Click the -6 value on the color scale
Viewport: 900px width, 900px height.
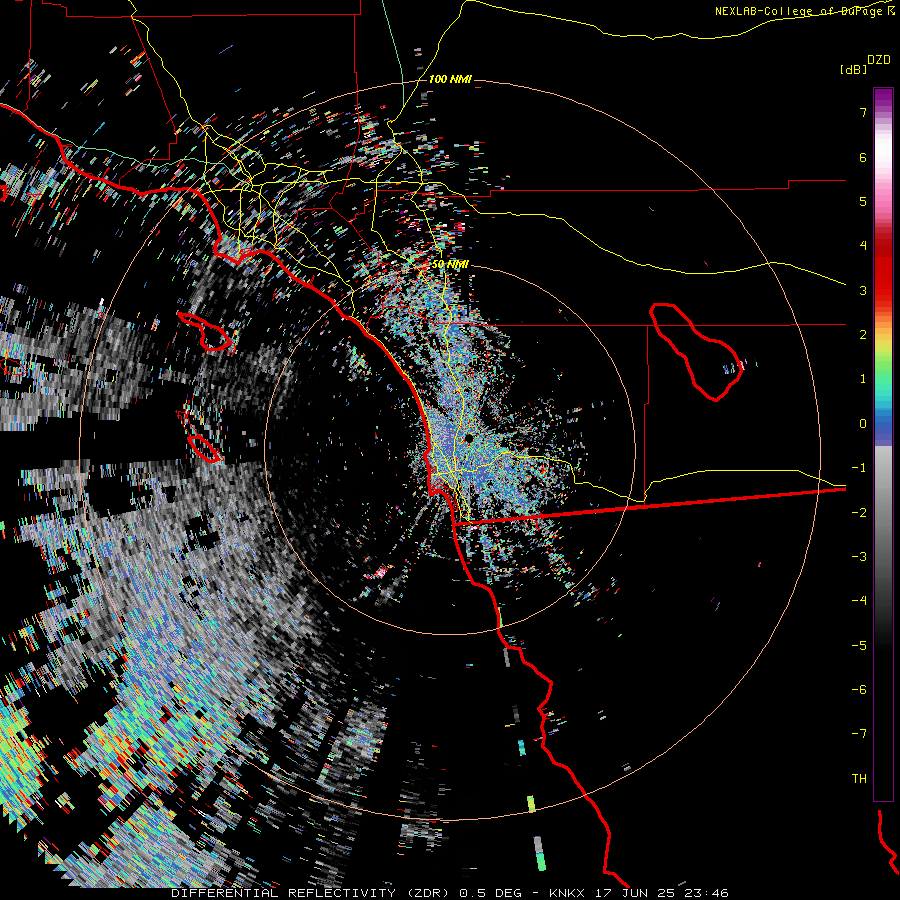tap(859, 690)
